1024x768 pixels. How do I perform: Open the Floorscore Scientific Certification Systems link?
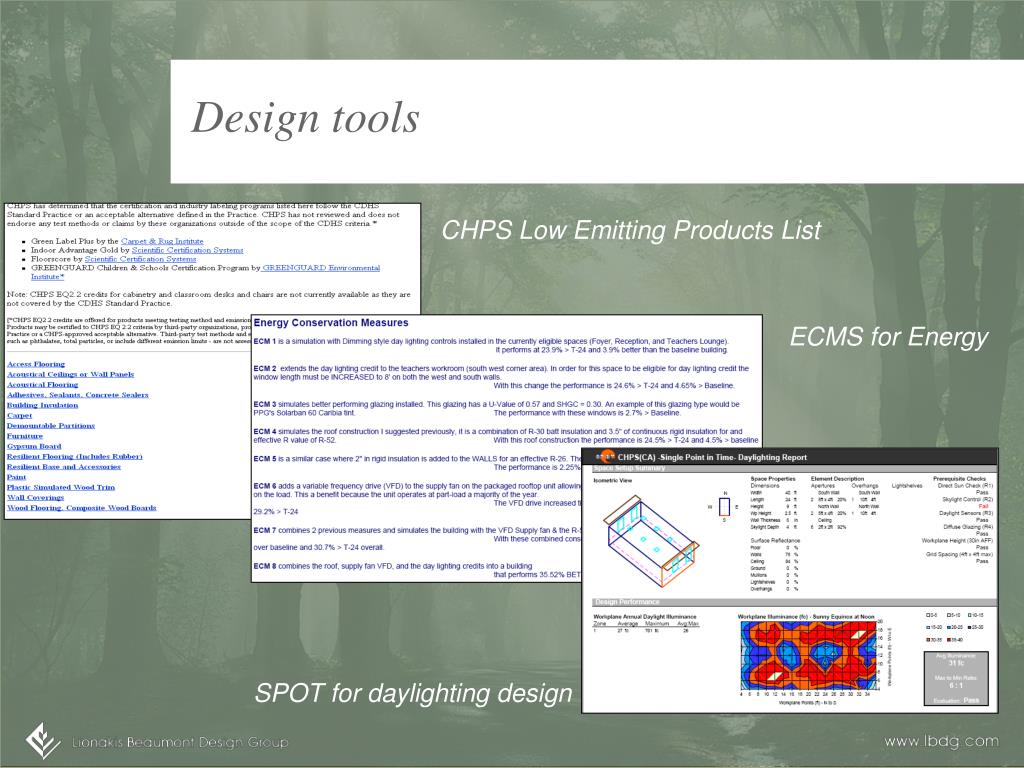coord(140,259)
